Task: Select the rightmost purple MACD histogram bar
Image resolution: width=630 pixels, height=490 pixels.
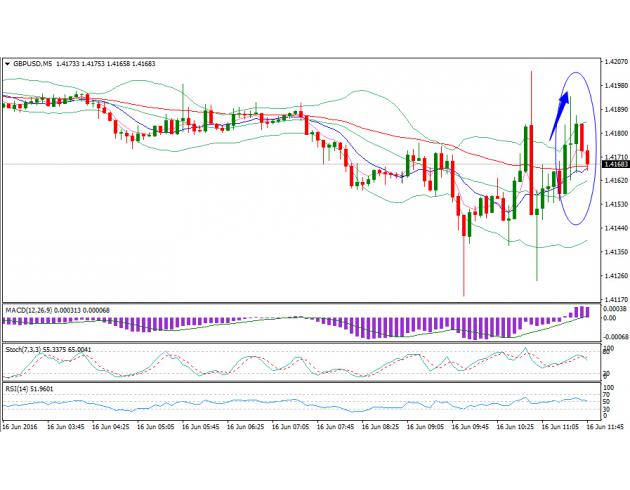Action: tap(586, 312)
